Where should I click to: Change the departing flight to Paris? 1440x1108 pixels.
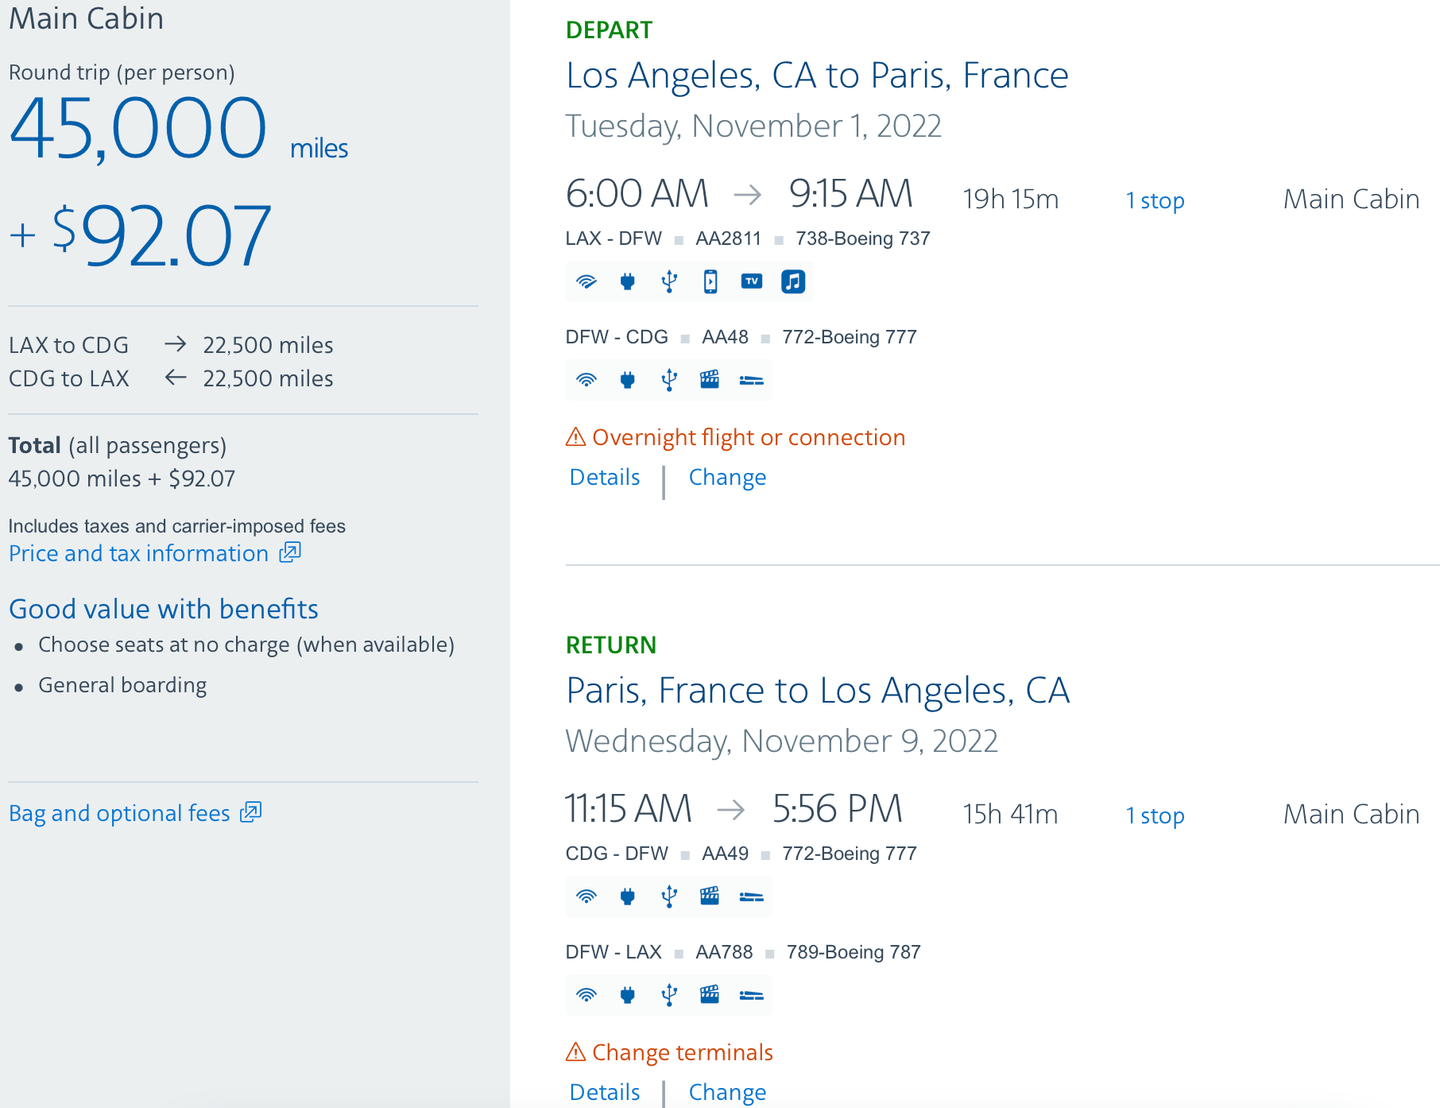[x=727, y=478]
